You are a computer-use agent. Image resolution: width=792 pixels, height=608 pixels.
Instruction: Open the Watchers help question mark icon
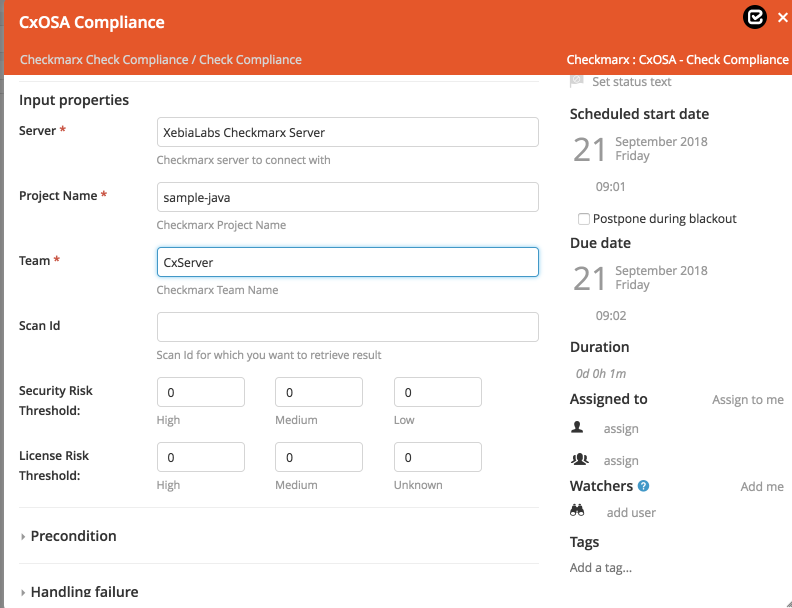tap(643, 486)
